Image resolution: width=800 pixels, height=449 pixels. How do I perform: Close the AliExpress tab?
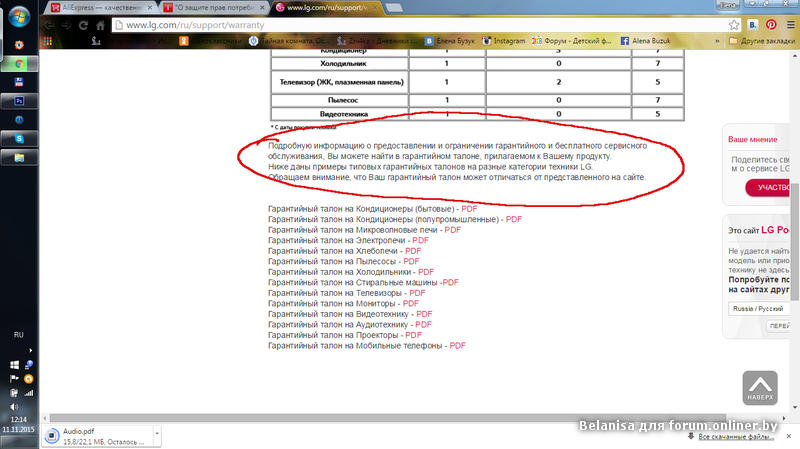point(149,8)
